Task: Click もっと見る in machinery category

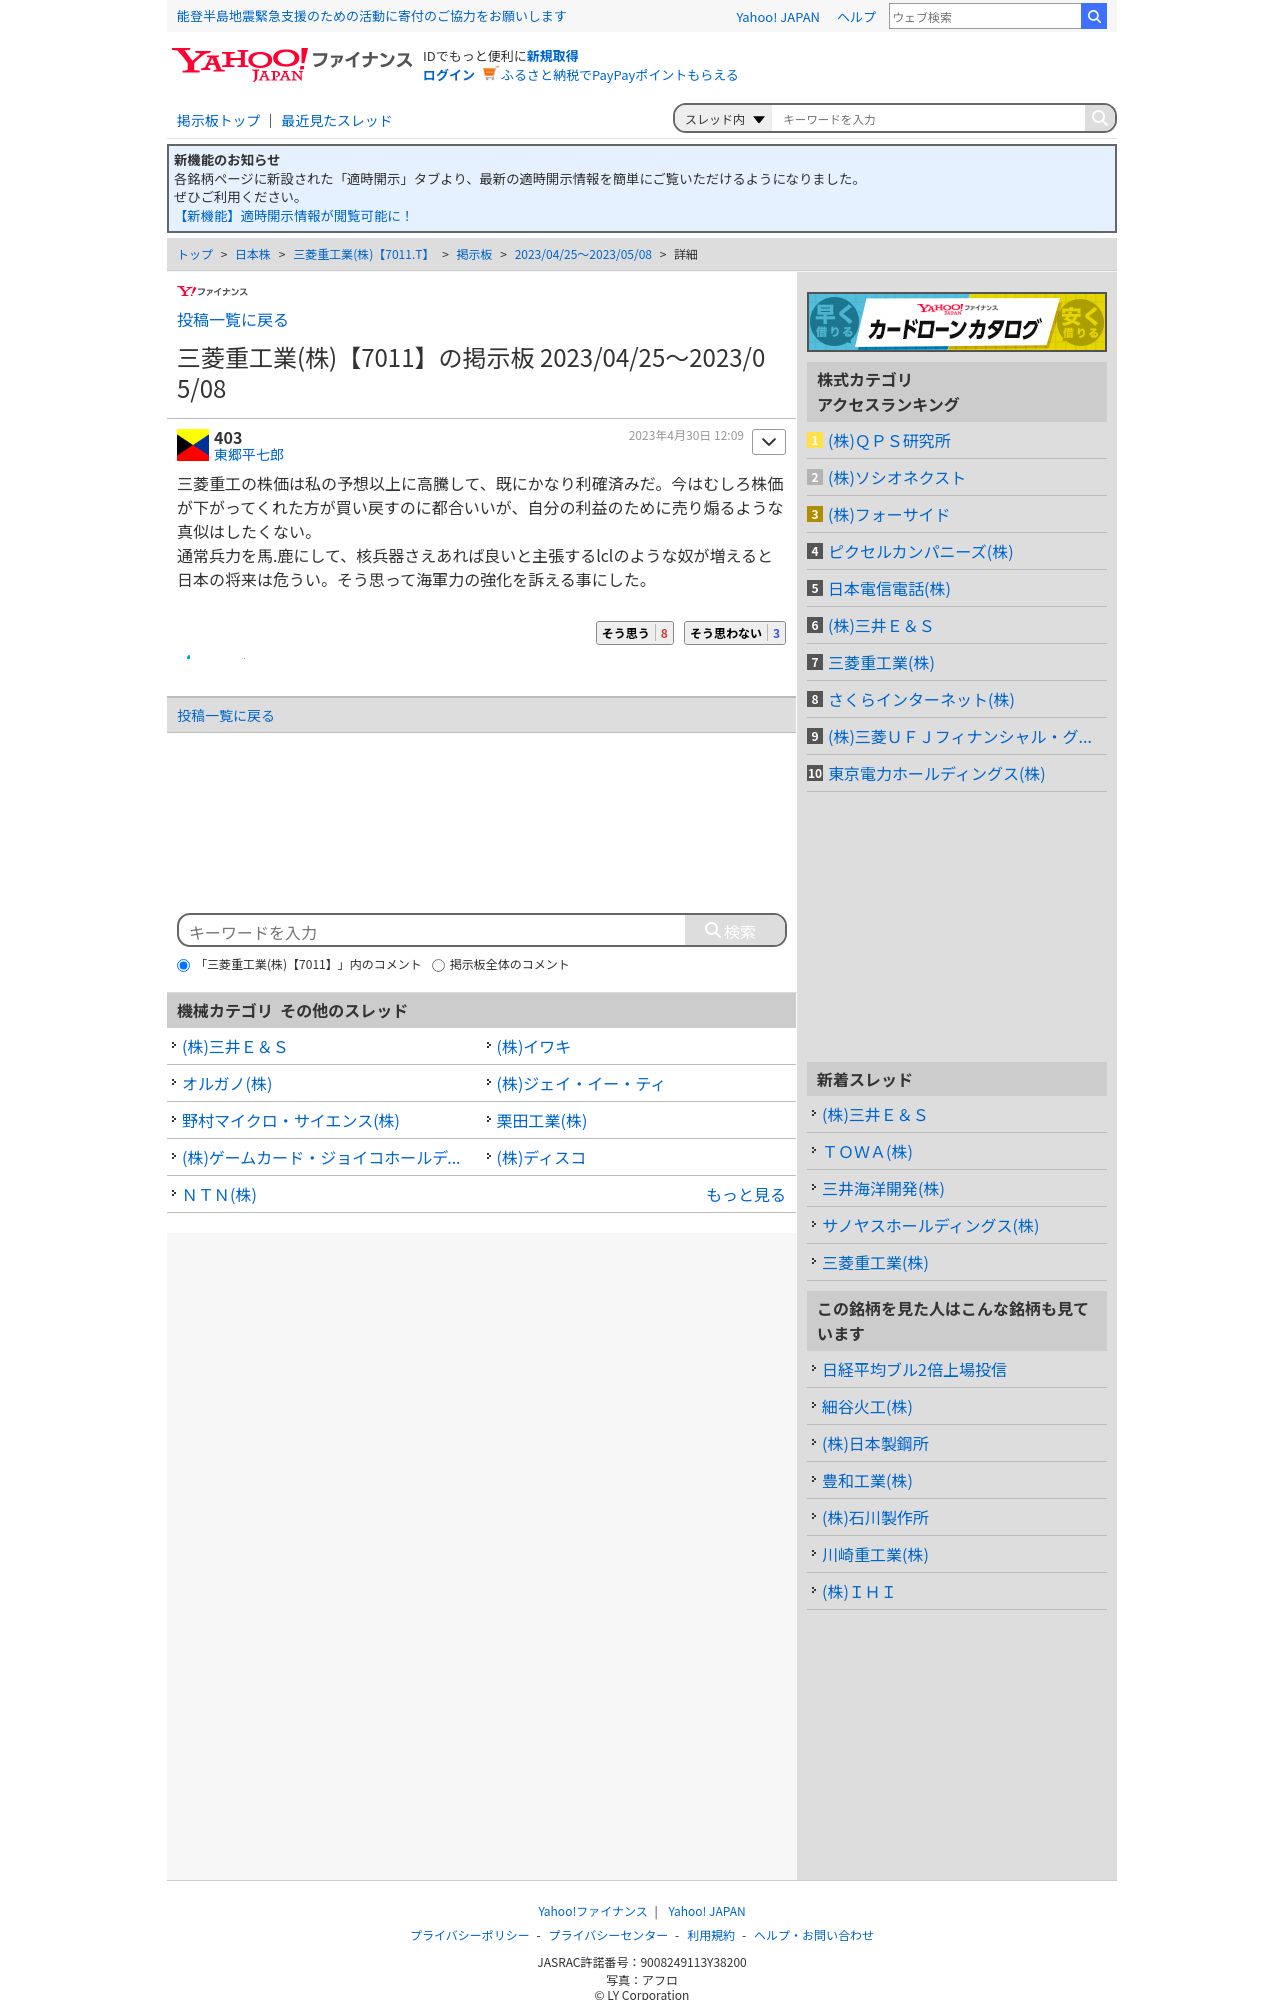Action: pyautogui.click(x=745, y=1195)
